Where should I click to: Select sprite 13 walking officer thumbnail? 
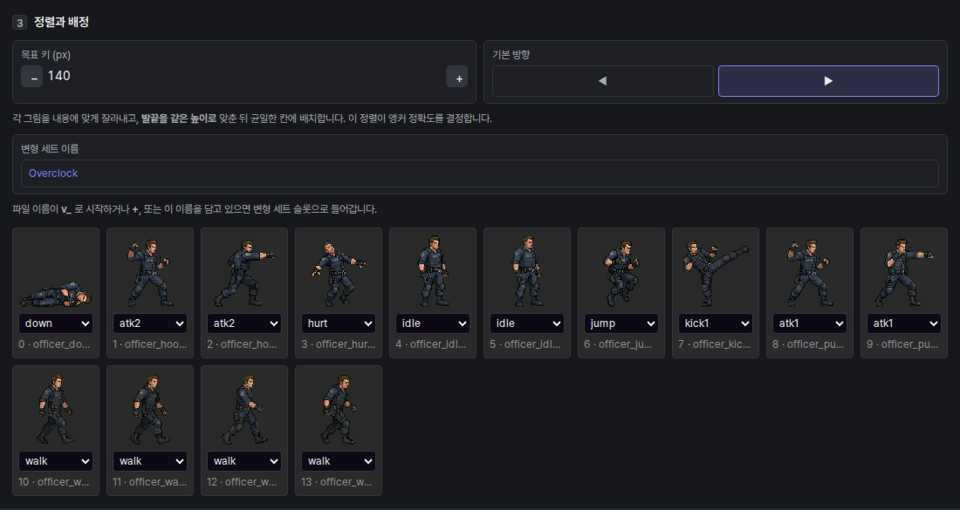[x=339, y=409]
